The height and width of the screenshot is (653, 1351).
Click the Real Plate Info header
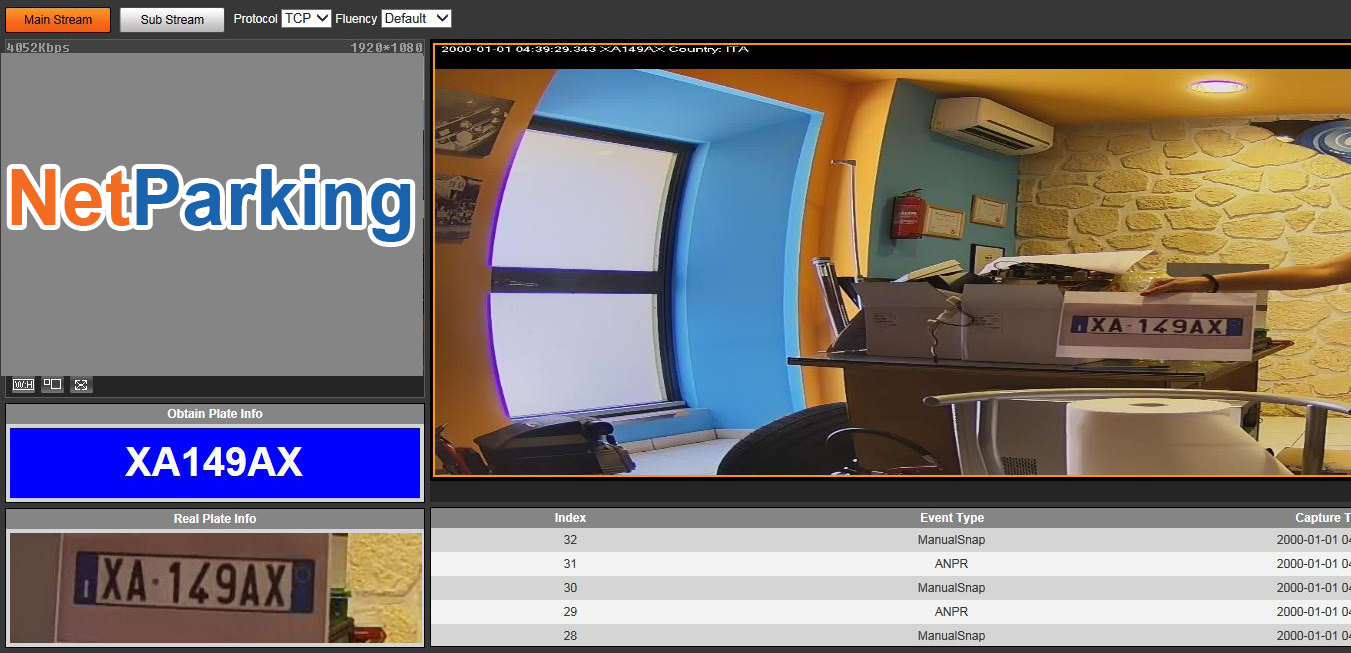(x=215, y=519)
